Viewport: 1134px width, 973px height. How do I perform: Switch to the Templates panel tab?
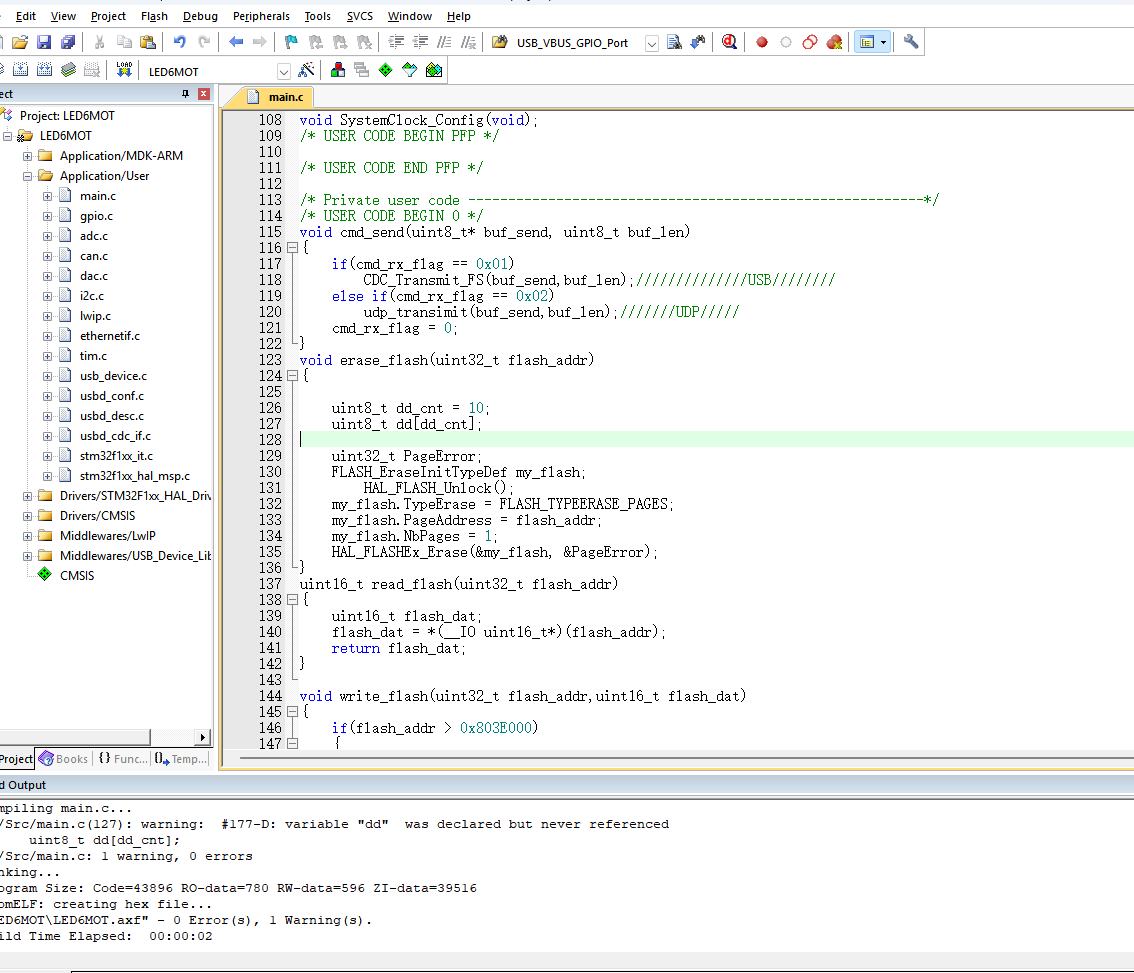181,759
